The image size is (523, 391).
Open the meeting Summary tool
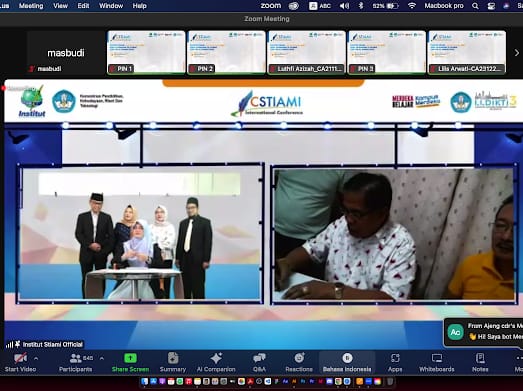tap(173, 363)
